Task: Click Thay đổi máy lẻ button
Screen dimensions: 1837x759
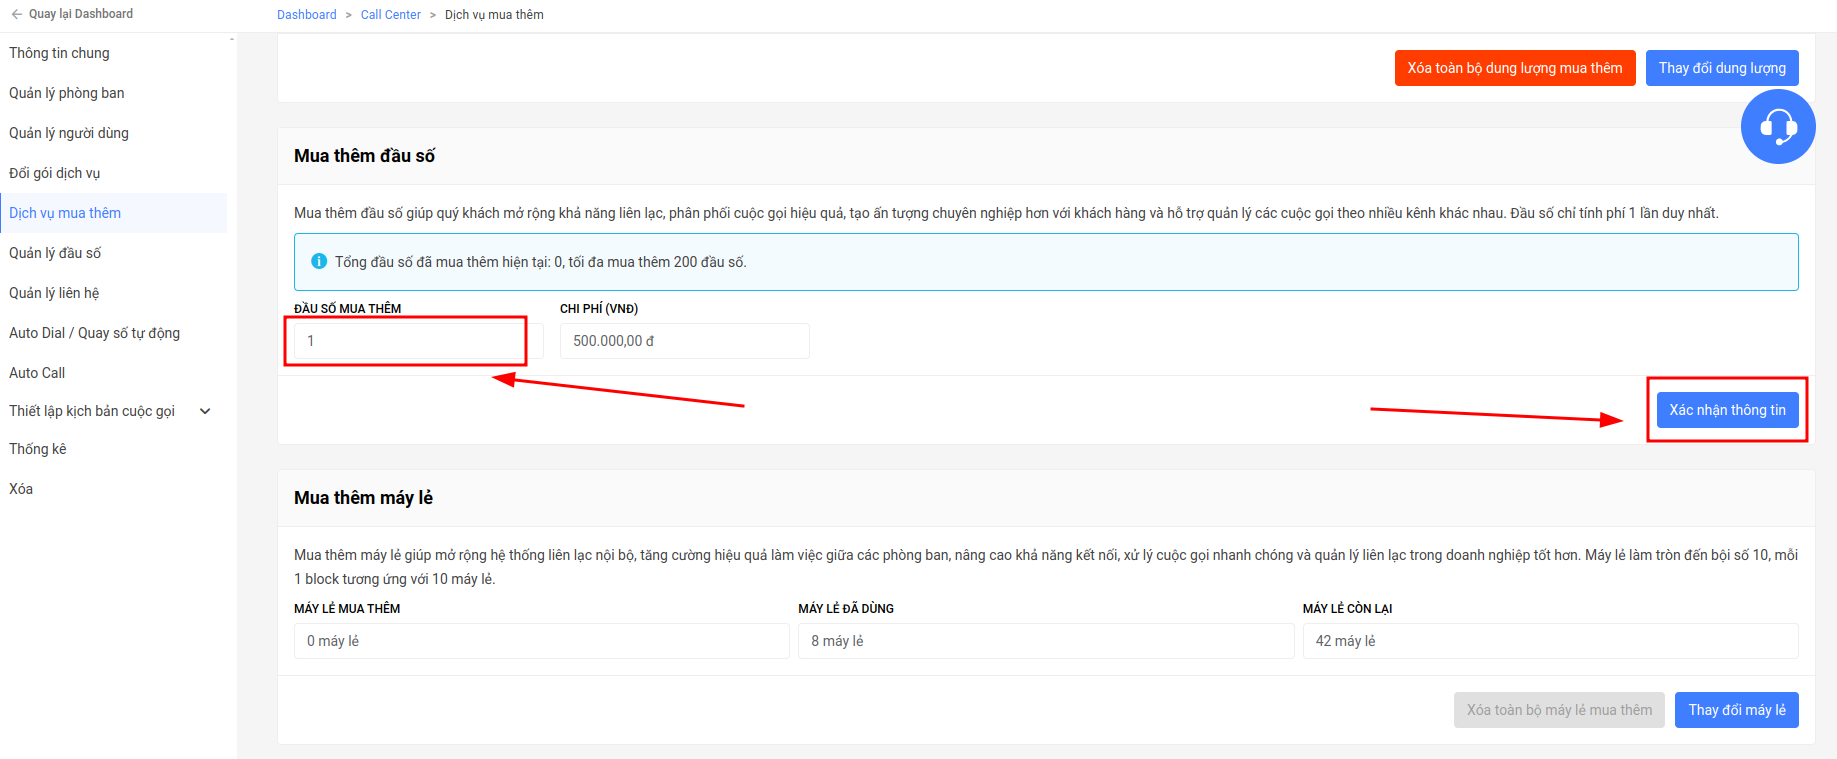Action: (x=1737, y=710)
